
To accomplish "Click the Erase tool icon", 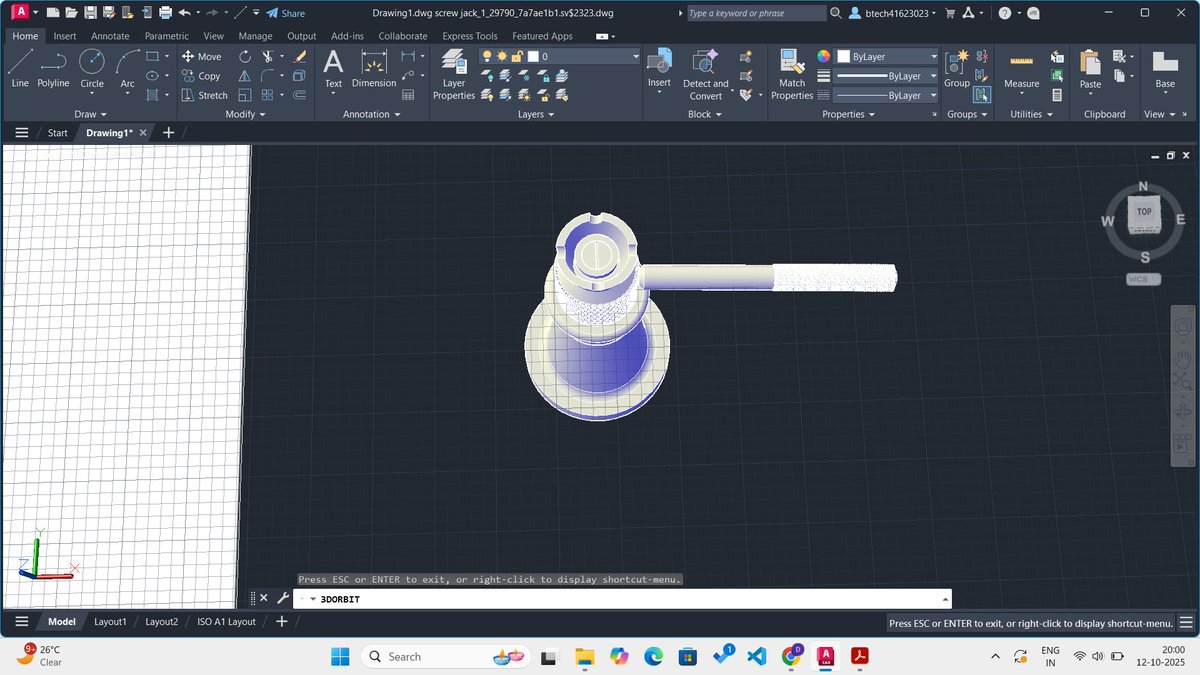I will pos(300,57).
